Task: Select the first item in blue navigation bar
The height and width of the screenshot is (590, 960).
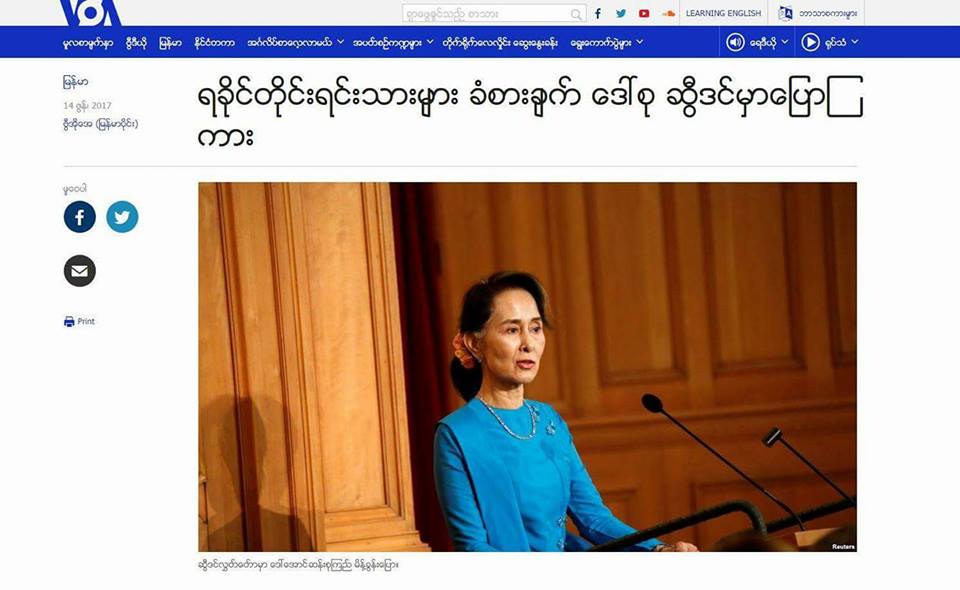Action: click(88, 42)
